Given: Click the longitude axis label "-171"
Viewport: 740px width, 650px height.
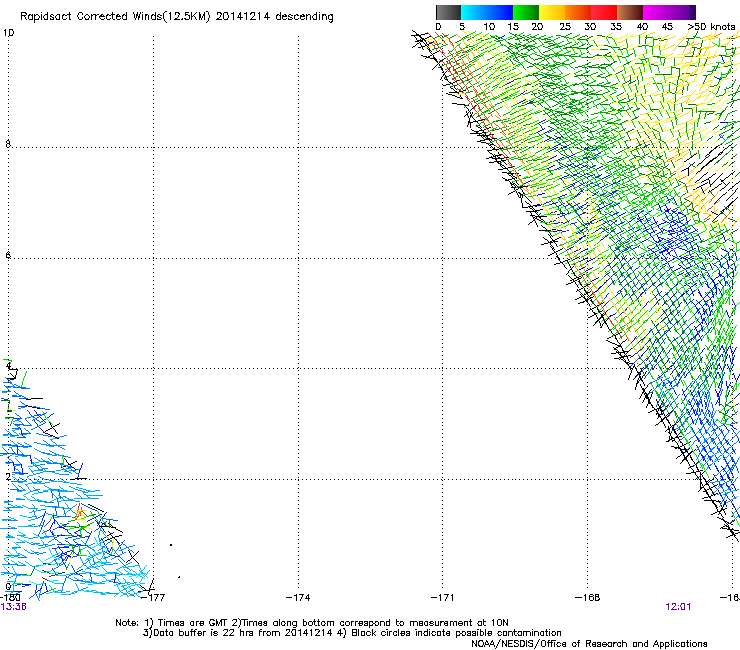Looking at the screenshot, I should click(443, 598).
